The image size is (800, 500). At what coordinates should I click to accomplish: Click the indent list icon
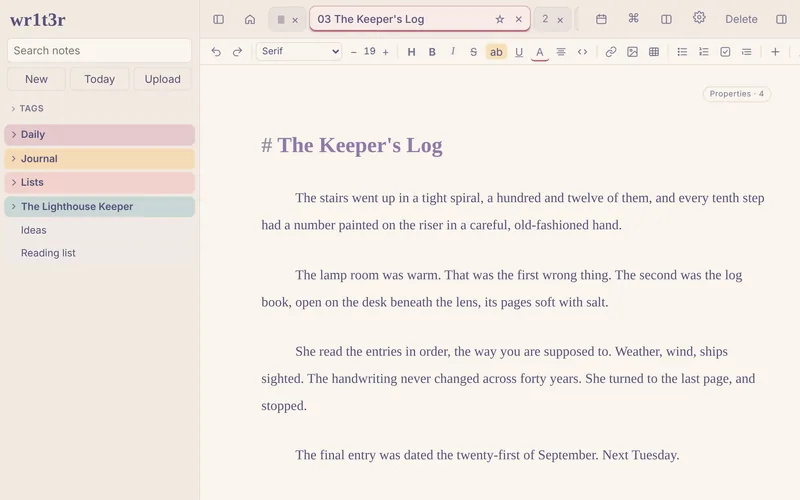746,52
